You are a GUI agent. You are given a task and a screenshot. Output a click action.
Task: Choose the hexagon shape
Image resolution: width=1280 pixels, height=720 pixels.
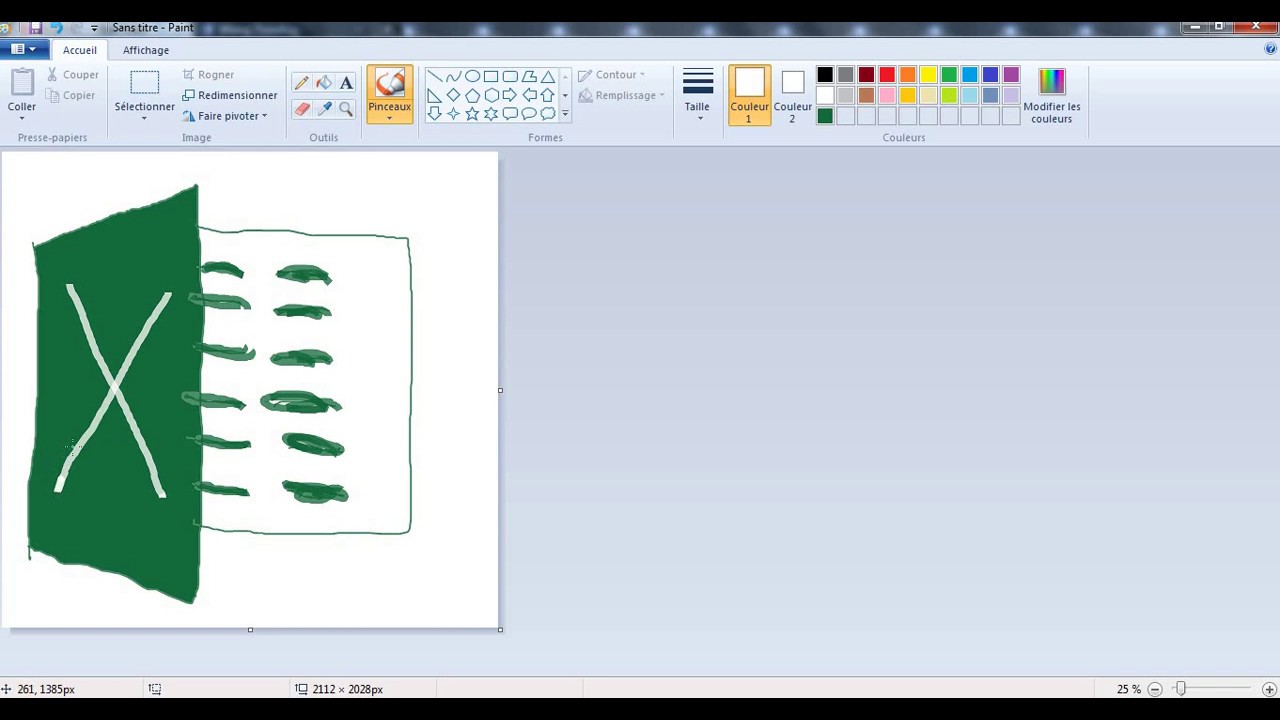(491, 96)
